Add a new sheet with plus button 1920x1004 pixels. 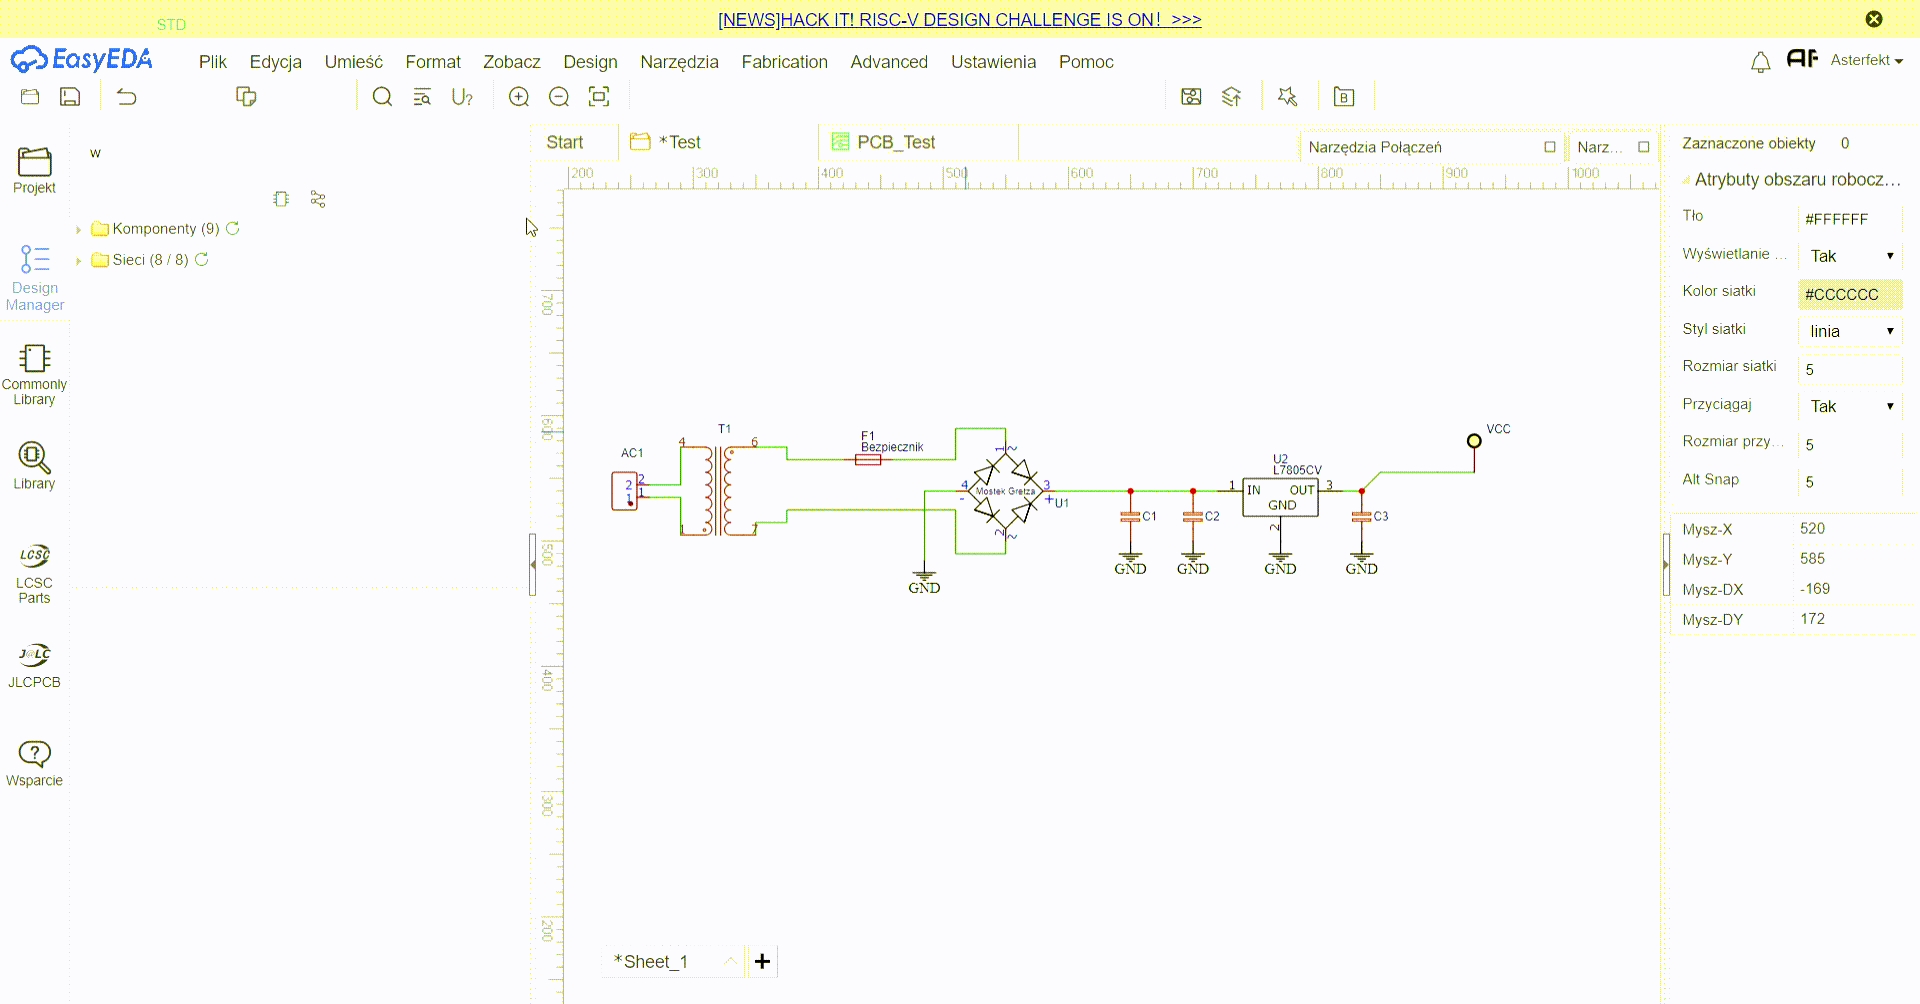pos(762,961)
